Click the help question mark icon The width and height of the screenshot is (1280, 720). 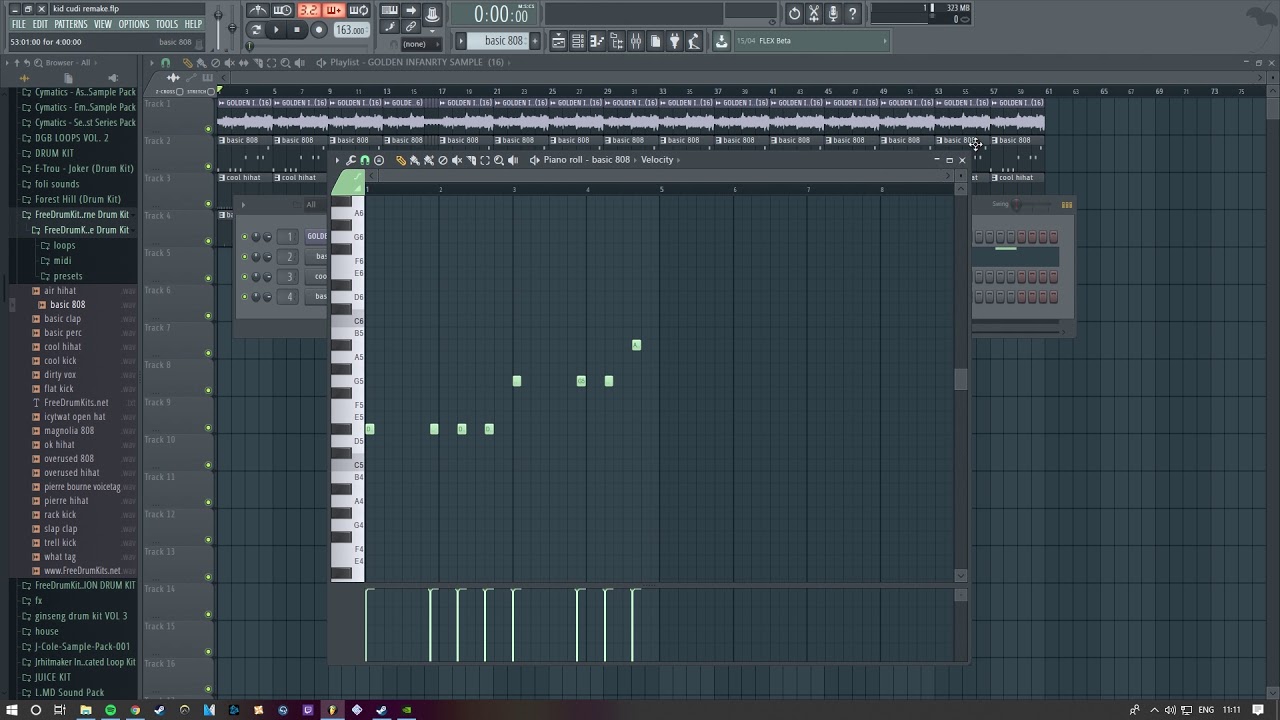(x=852, y=13)
